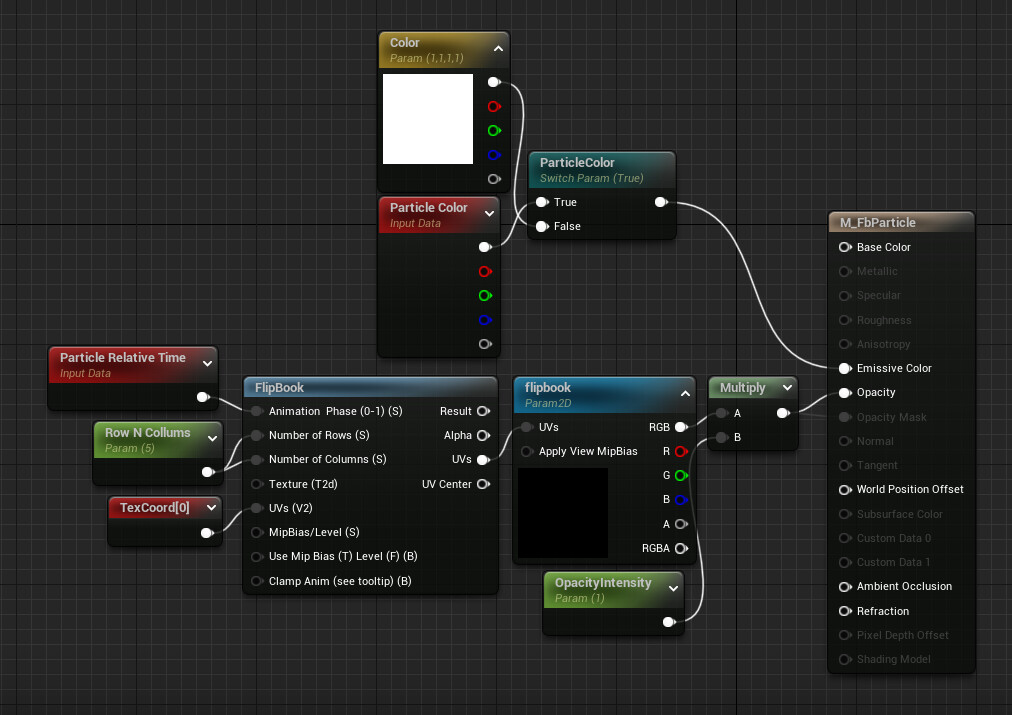Click the Emissive Color input pin
The image size is (1012, 715).
[x=845, y=368]
